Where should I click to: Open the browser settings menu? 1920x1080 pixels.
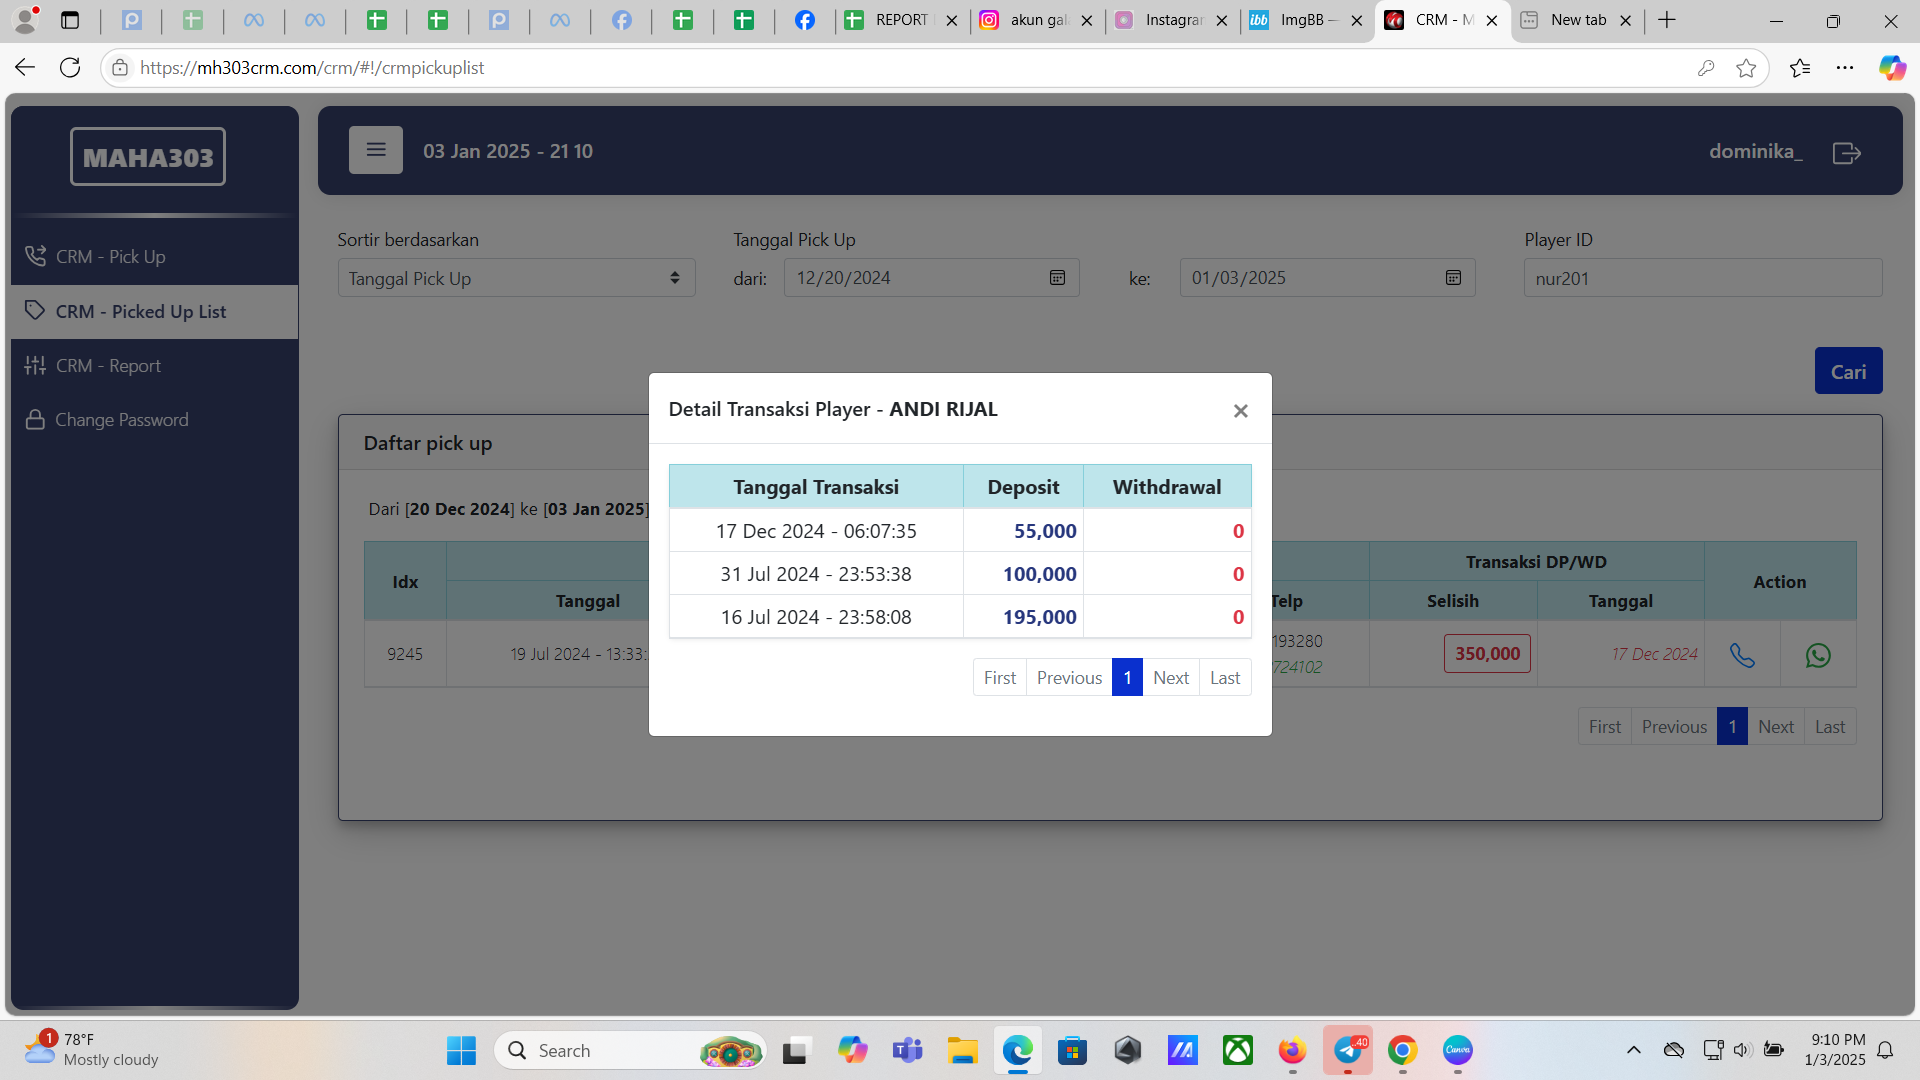(1847, 67)
